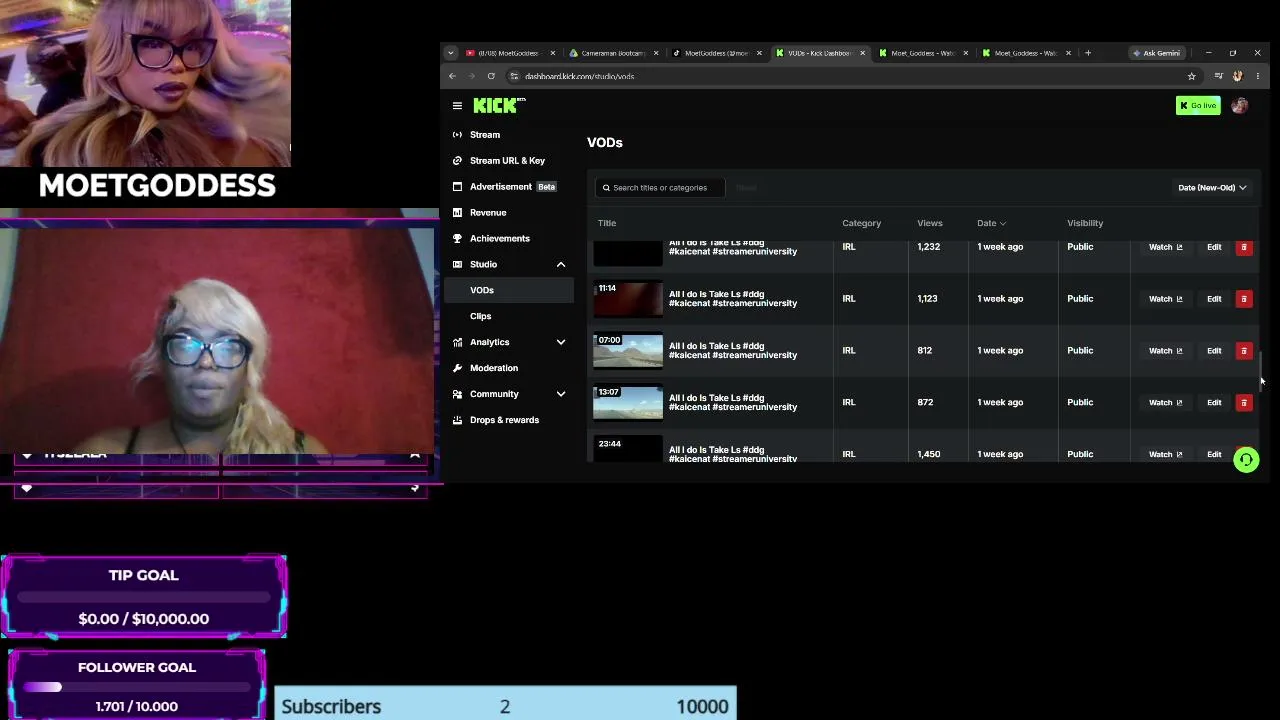Open the tab search dropdown arrow

[450, 53]
